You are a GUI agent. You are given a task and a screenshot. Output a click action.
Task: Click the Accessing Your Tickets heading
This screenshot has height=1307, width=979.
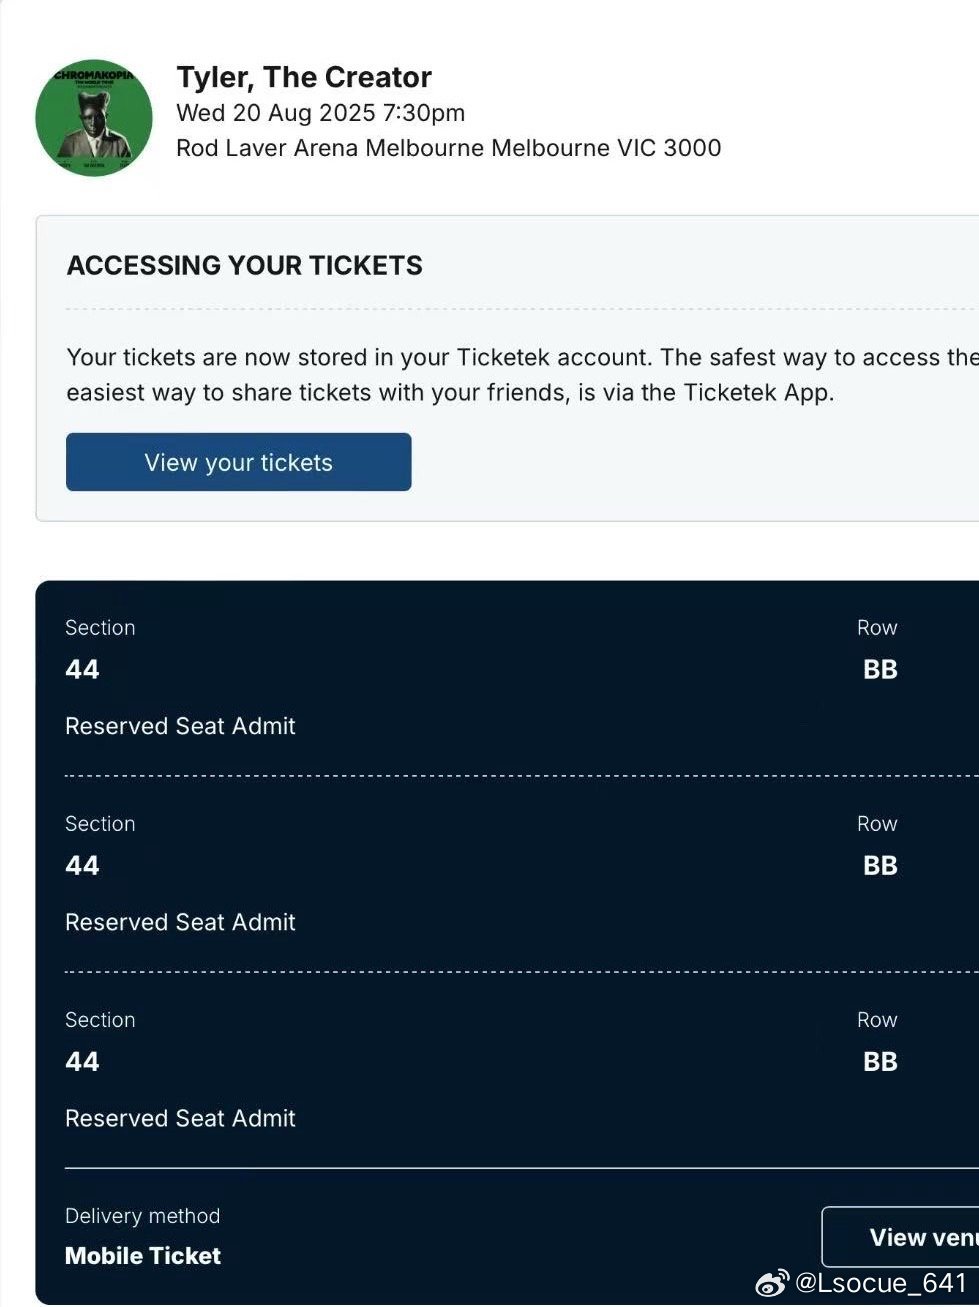244,265
